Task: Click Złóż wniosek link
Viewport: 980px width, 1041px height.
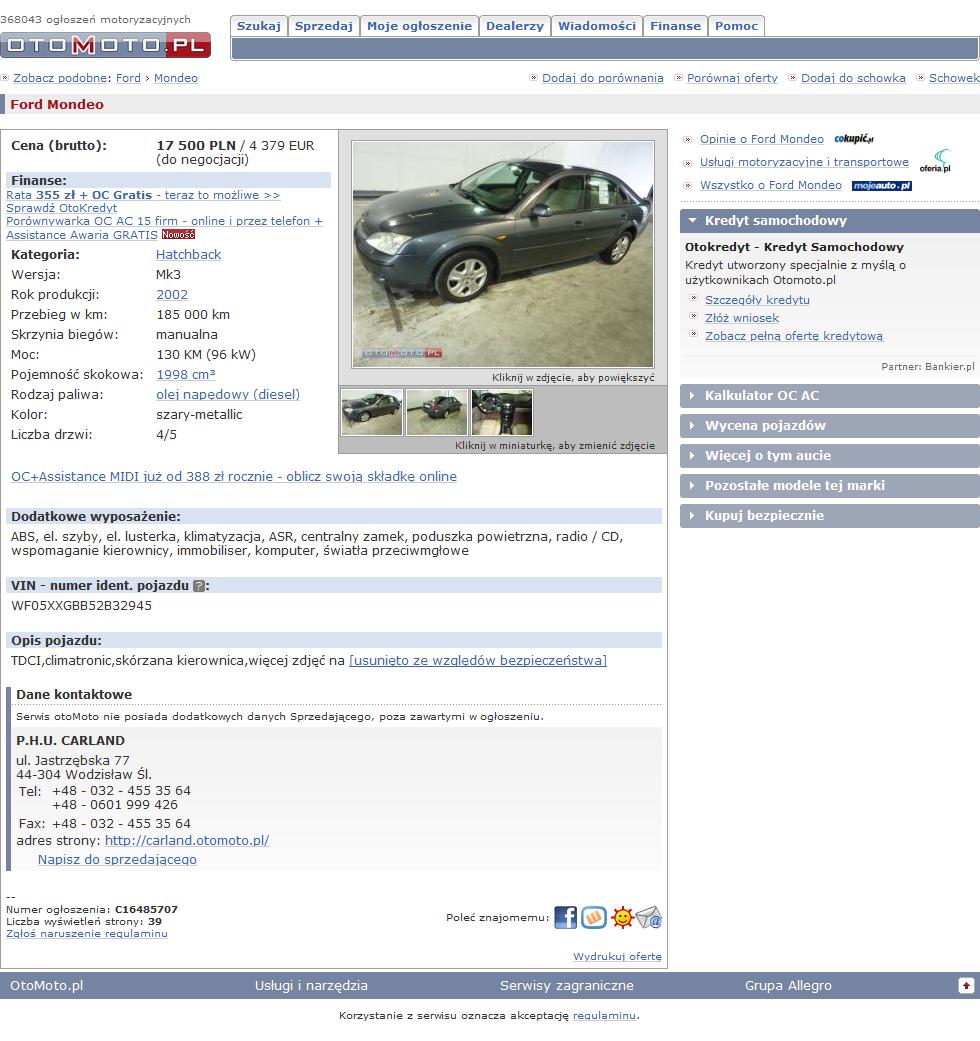Action: (x=742, y=318)
